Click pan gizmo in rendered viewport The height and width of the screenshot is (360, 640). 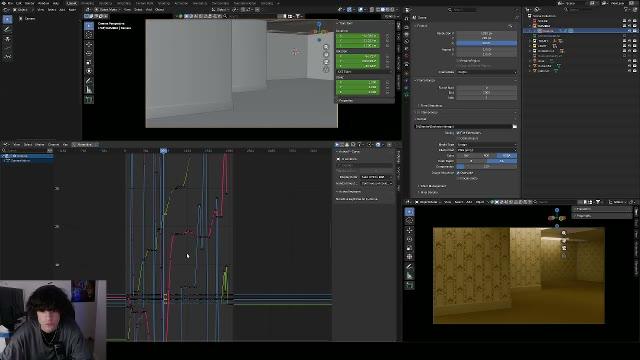click(564, 240)
